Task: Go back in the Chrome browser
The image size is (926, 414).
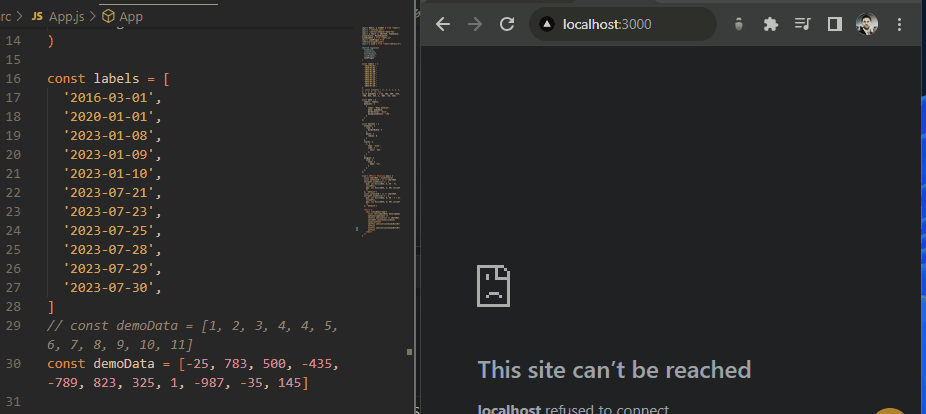Action: 443,24
